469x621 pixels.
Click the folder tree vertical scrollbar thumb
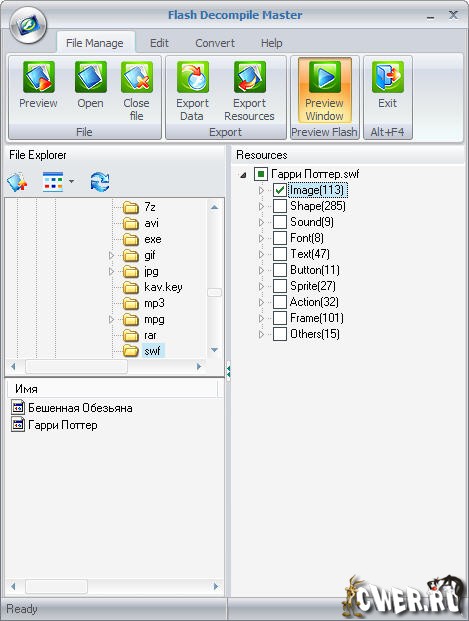point(215,293)
